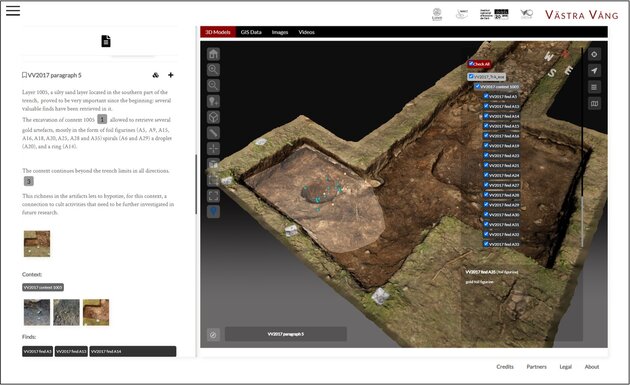Select the VV2017 find A27 label
Image resolution: width=630 pixels, height=385 pixels.
[x=504, y=185]
